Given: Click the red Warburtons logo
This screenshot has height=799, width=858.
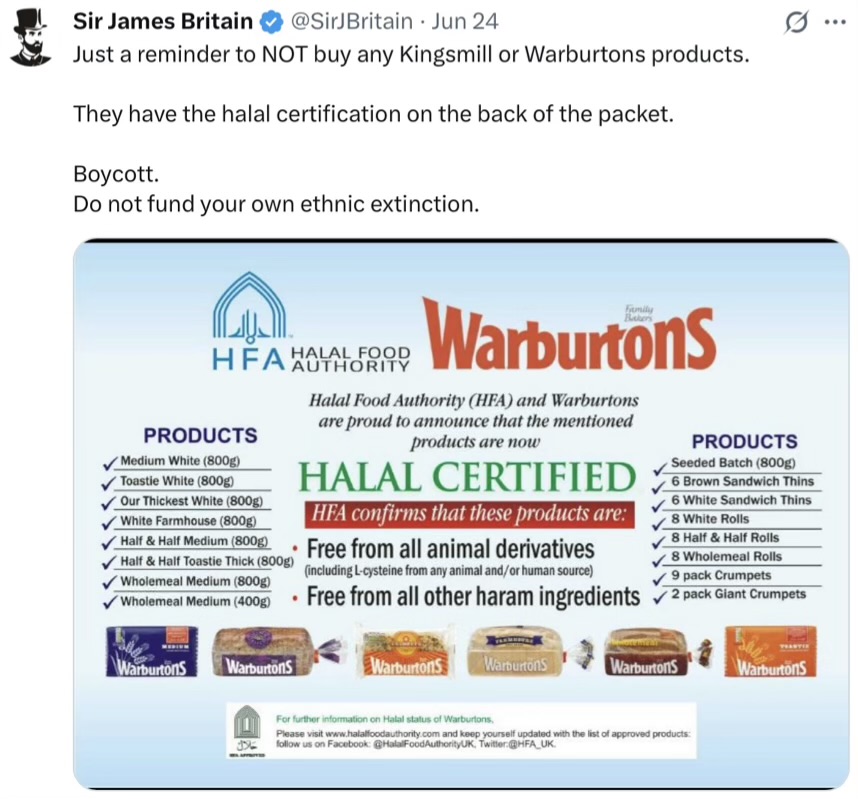Looking at the screenshot, I should click(569, 337).
